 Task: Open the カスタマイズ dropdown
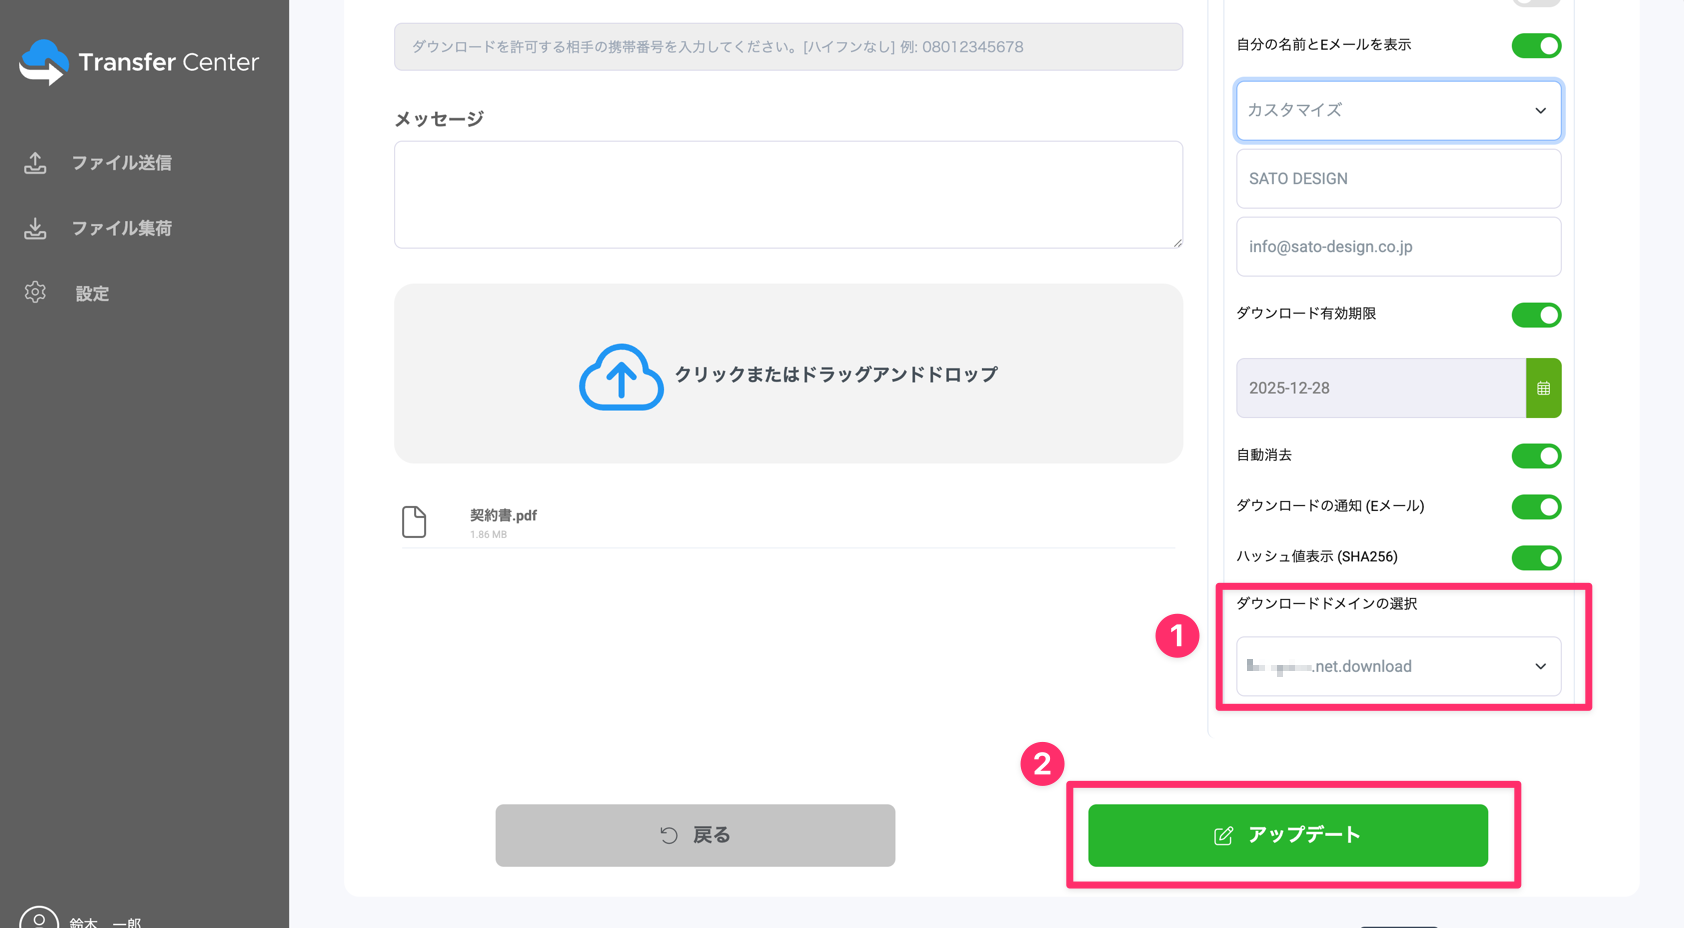1398,110
